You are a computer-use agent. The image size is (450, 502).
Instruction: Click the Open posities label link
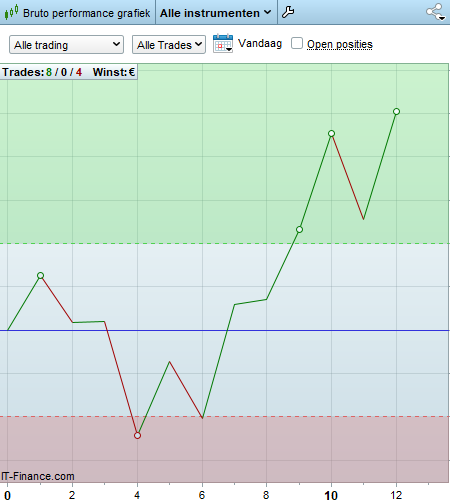pos(340,44)
